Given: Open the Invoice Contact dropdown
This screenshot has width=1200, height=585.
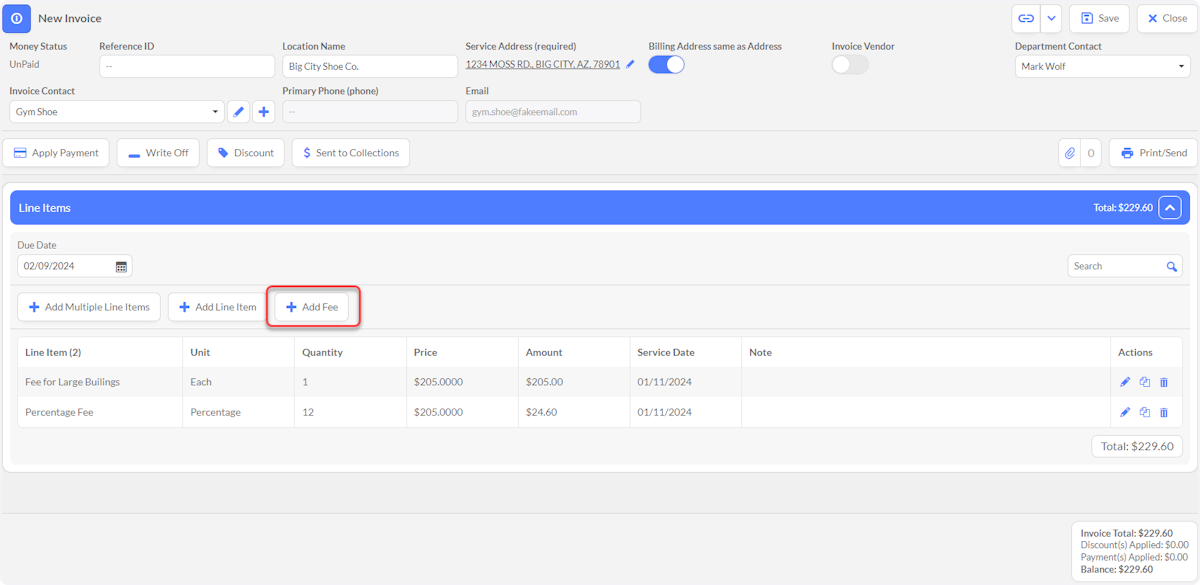Looking at the screenshot, I should tap(117, 111).
